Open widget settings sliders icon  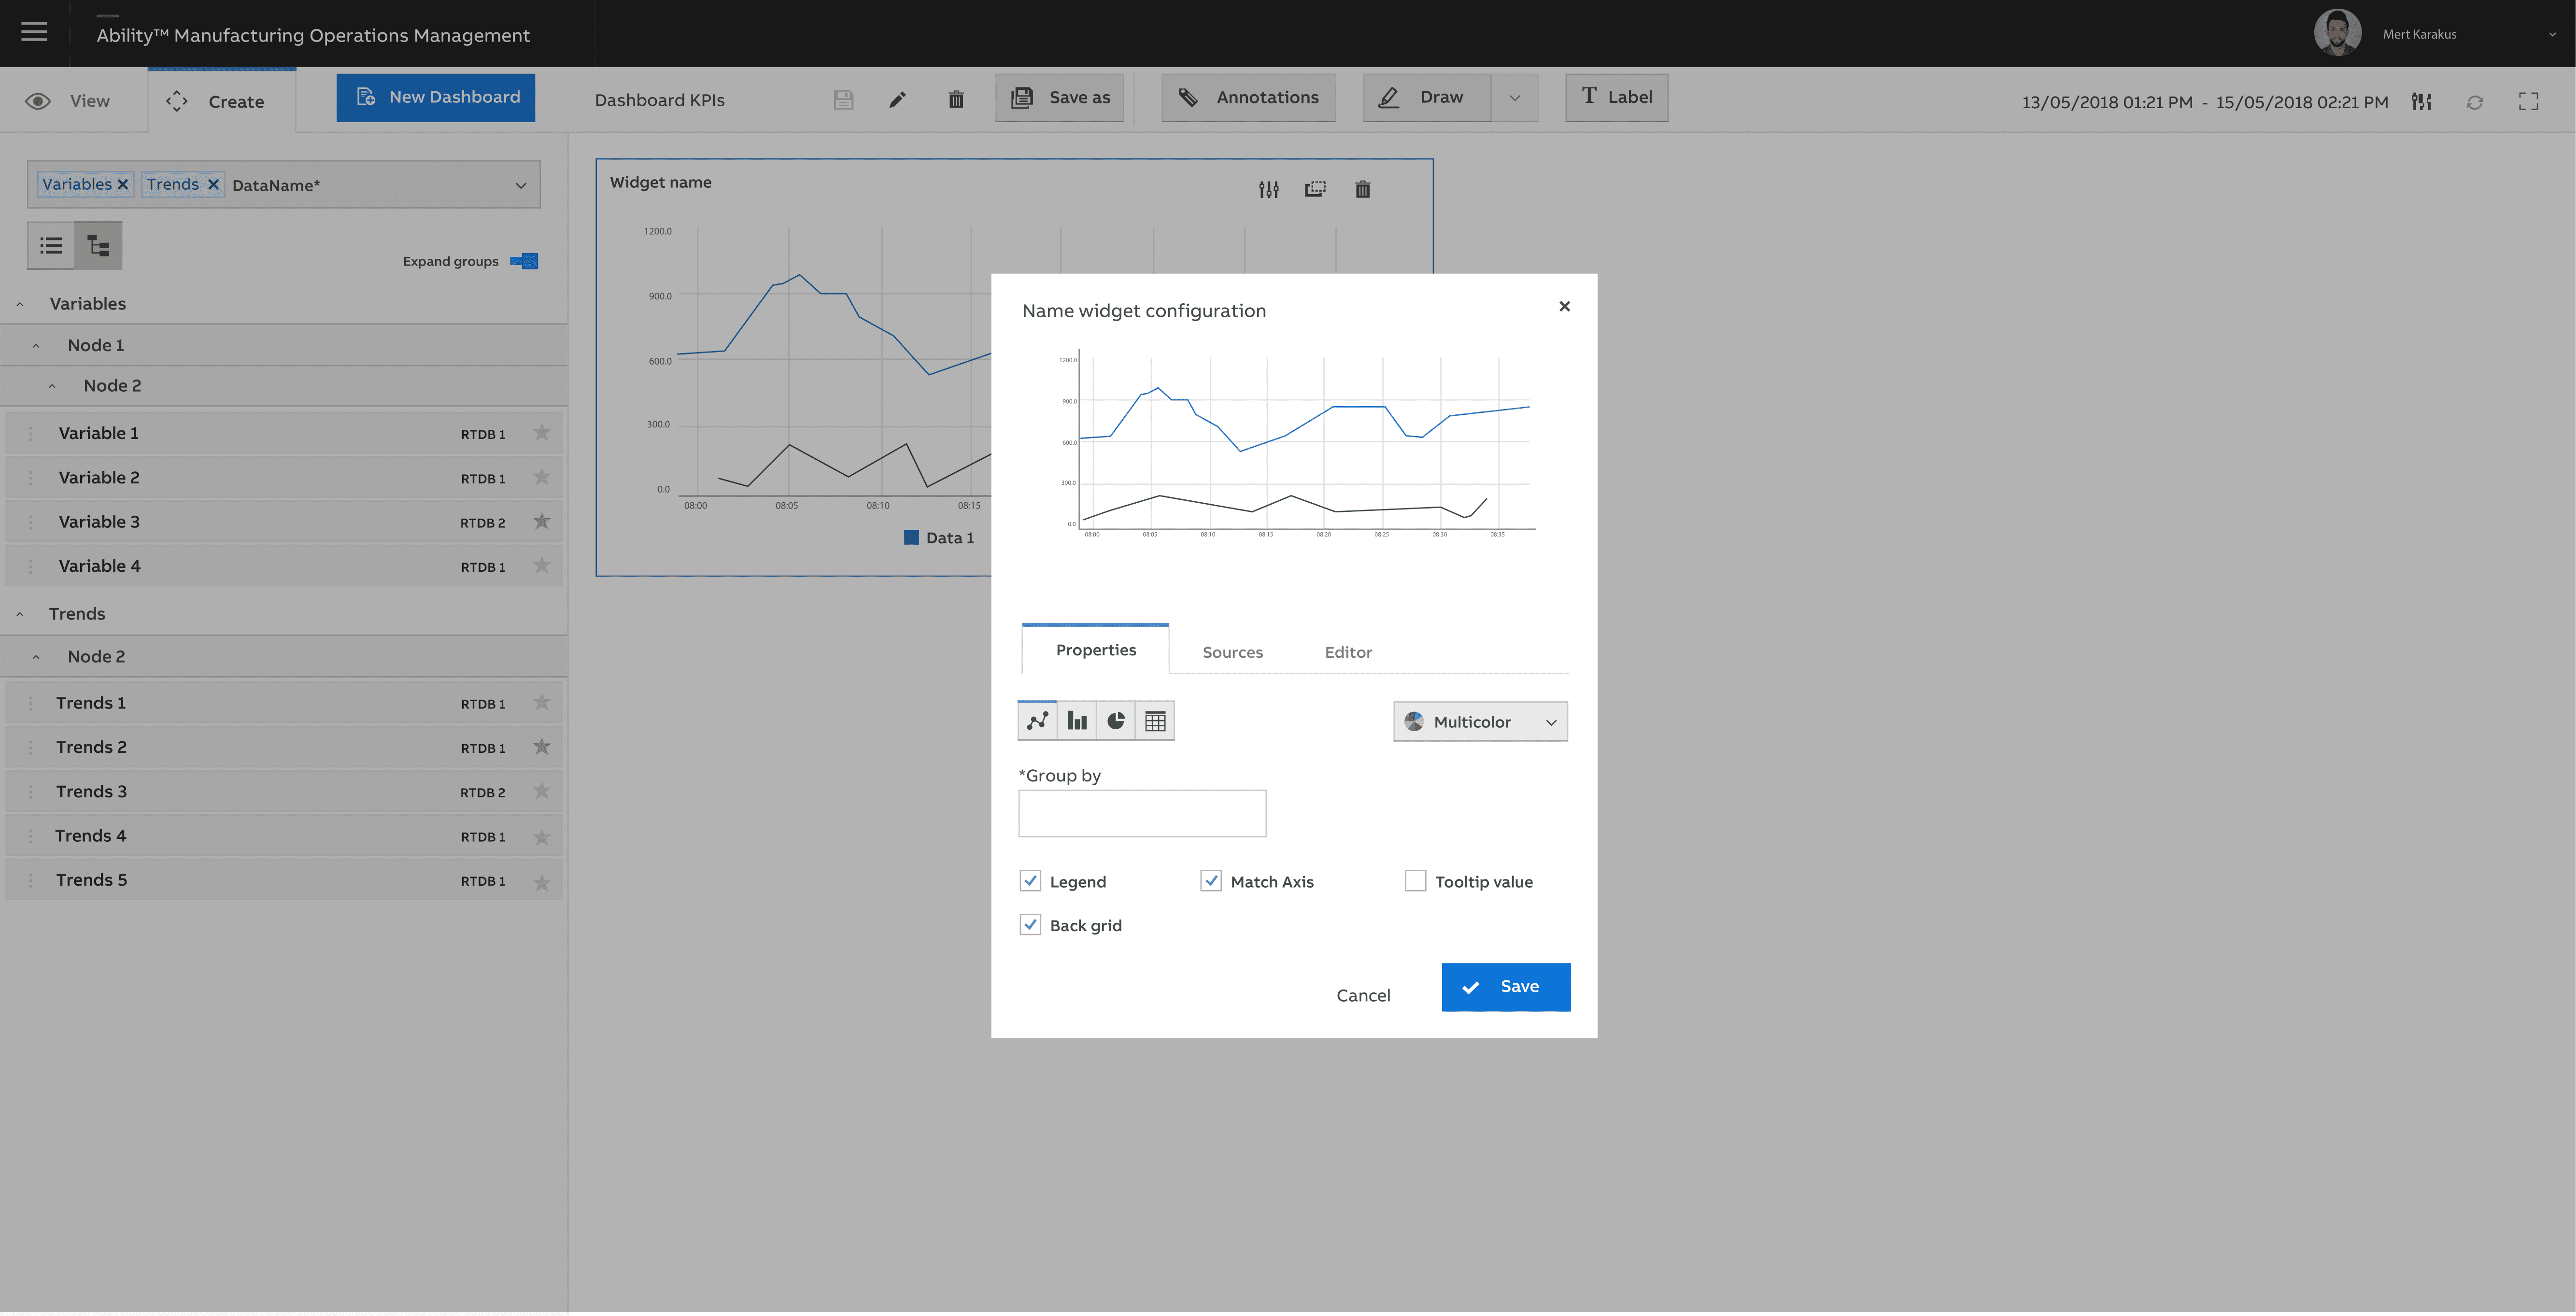pos(1268,190)
